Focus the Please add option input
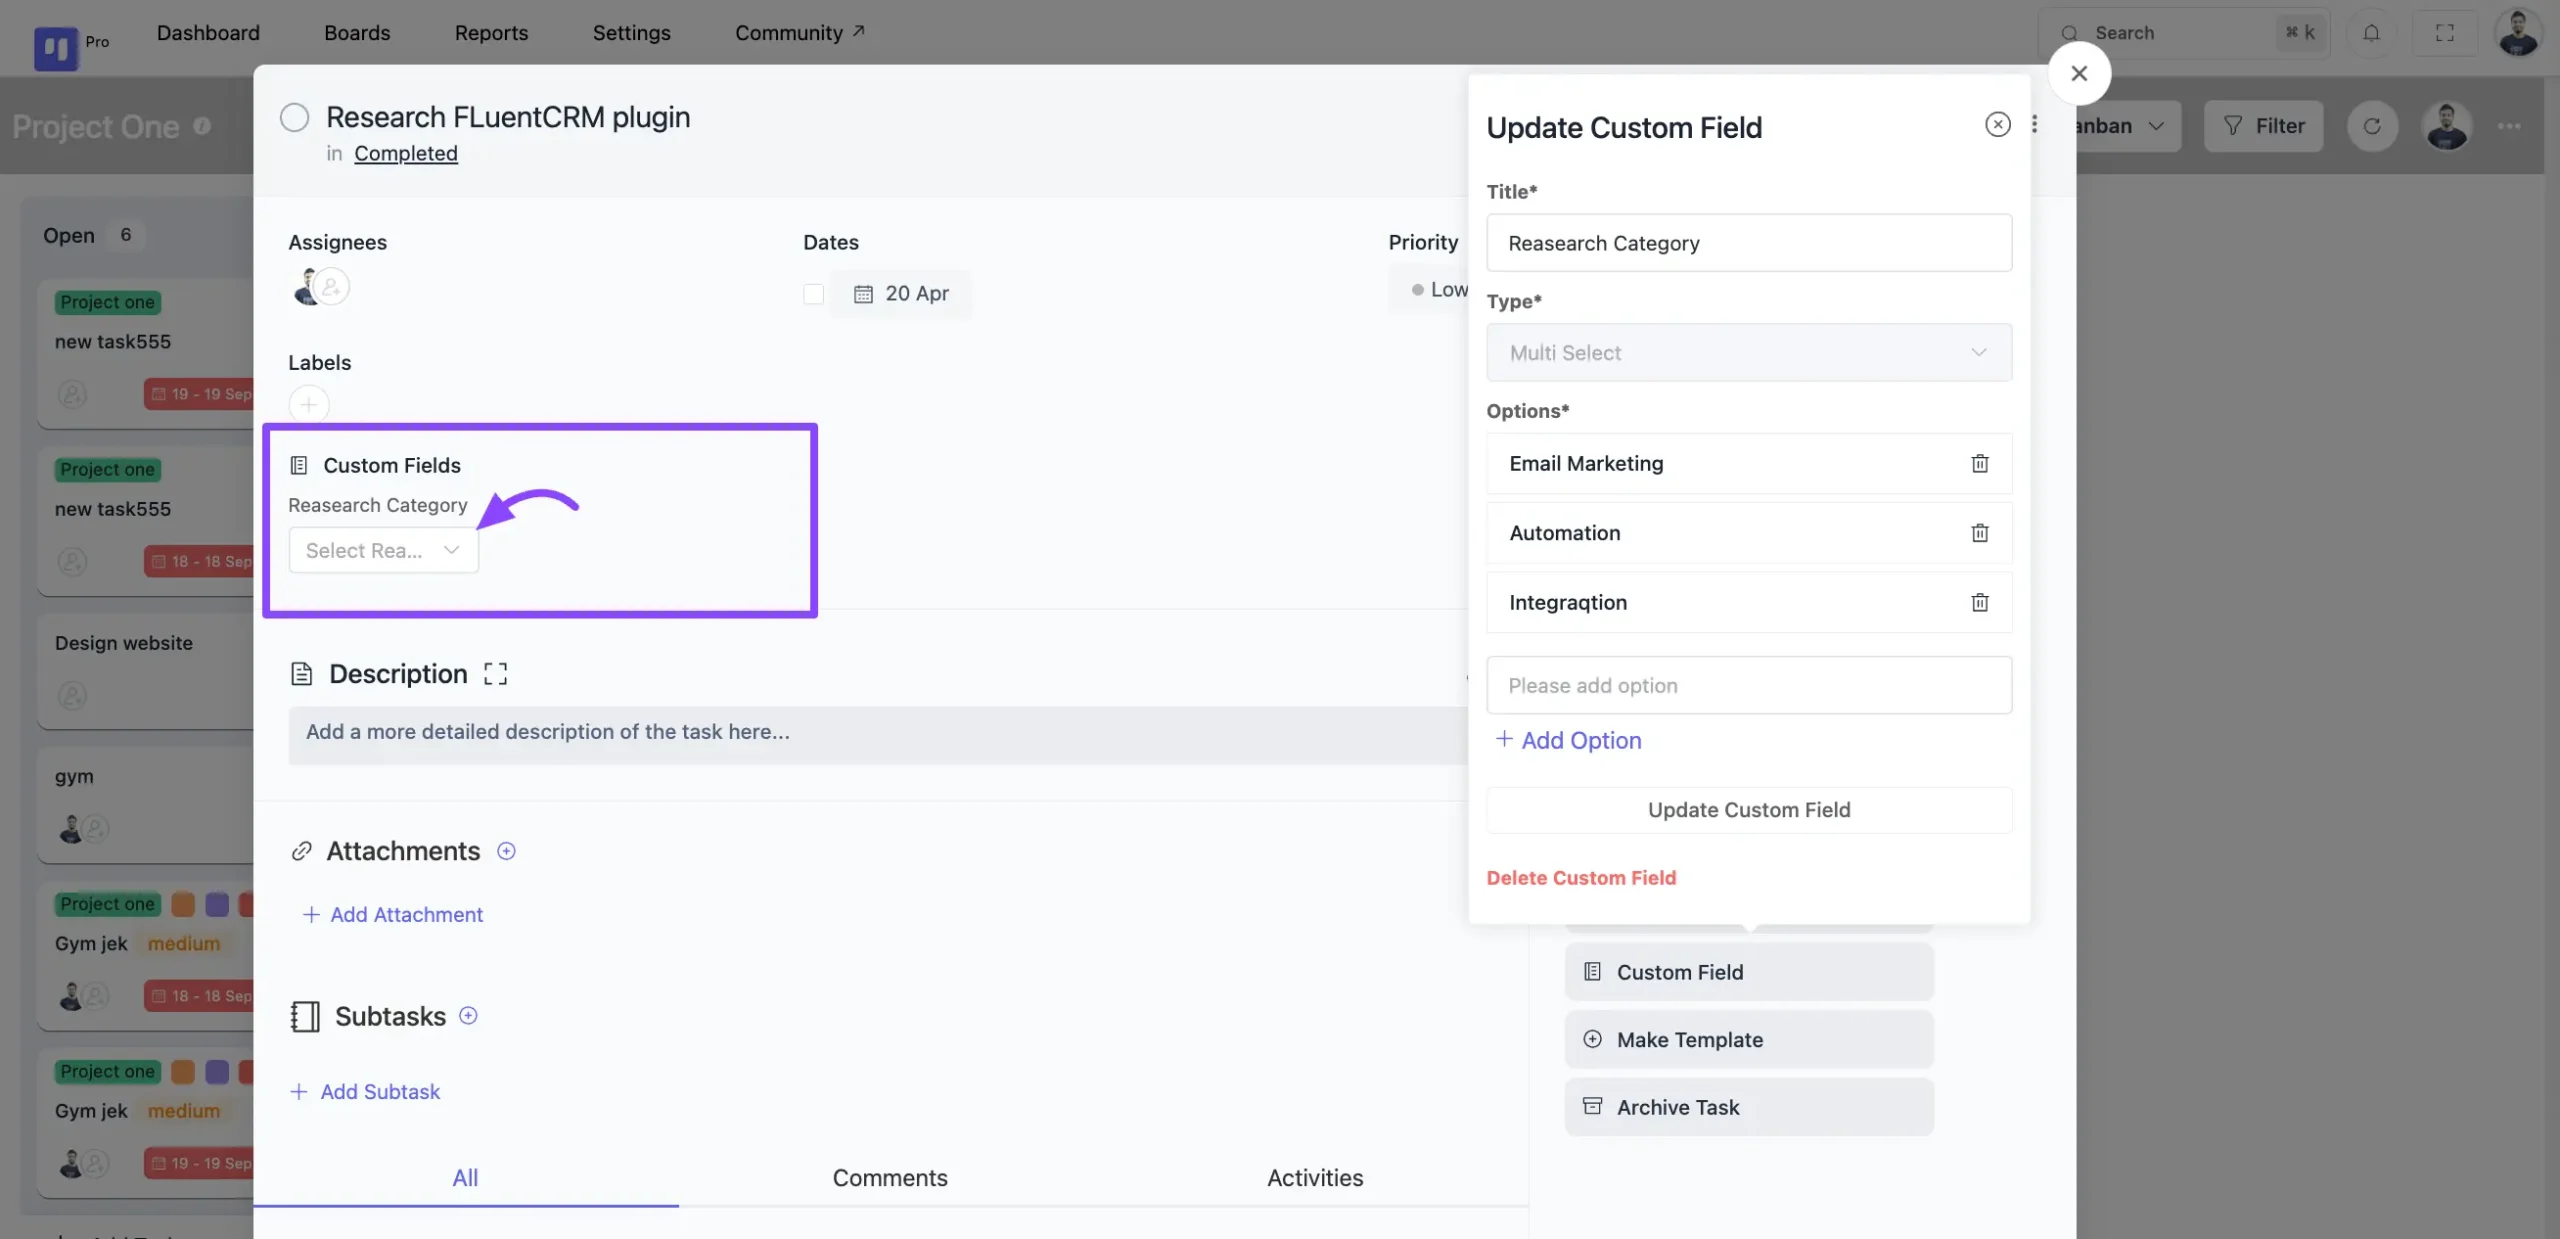This screenshot has width=2560, height=1239. click(1748, 685)
